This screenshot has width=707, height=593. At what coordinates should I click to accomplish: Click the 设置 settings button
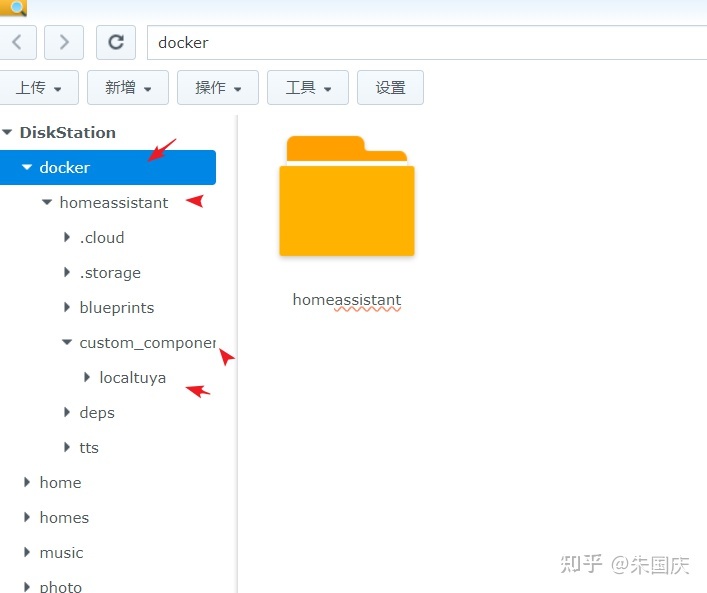(390, 87)
